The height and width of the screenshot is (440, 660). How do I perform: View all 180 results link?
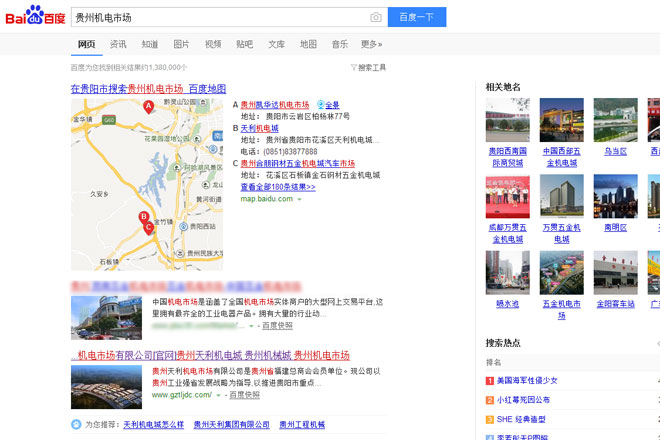click(x=278, y=187)
